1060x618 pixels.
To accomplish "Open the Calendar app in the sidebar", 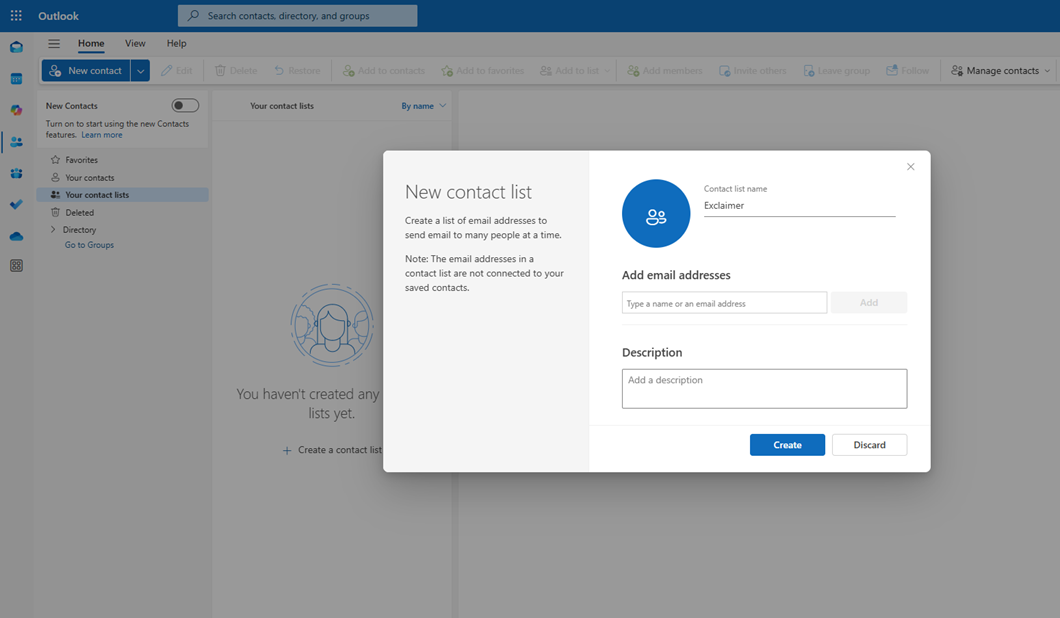I will (x=15, y=78).
